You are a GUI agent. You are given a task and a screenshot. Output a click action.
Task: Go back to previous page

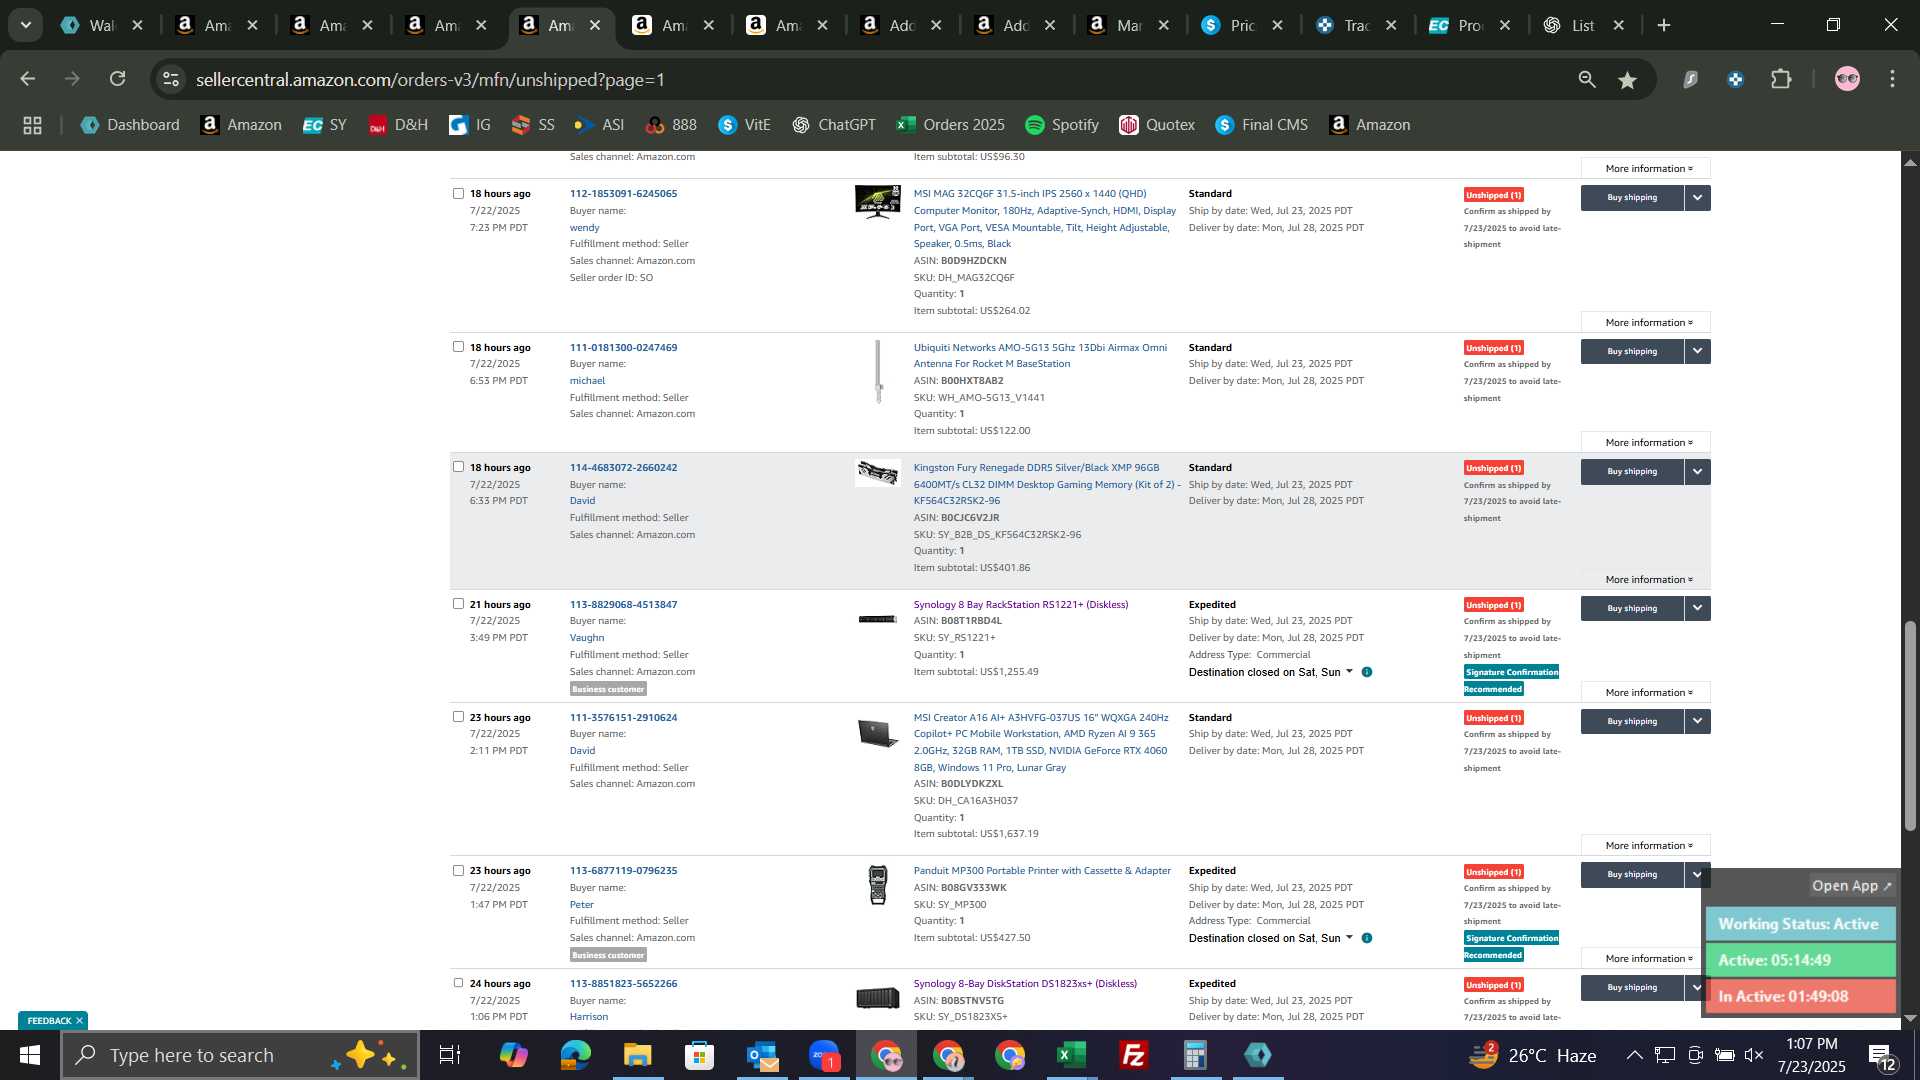point(28,79)
